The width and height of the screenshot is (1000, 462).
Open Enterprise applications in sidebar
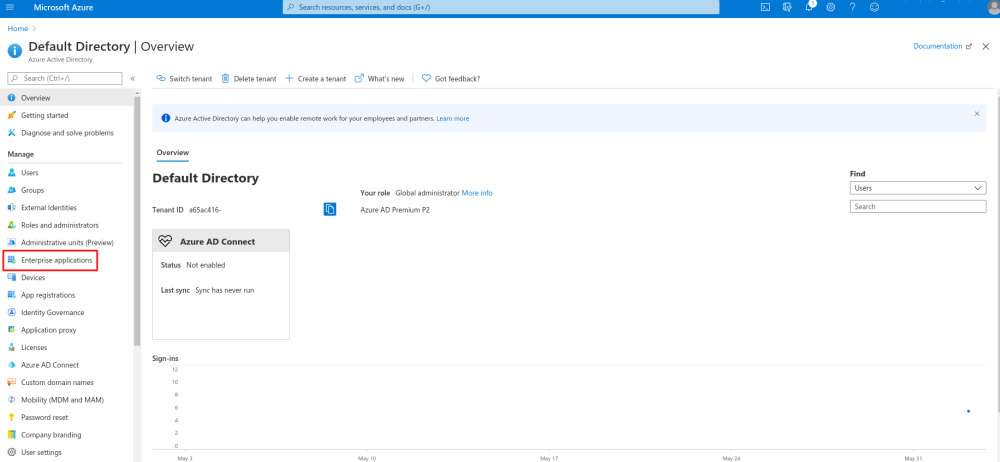[x=57, y=260]
